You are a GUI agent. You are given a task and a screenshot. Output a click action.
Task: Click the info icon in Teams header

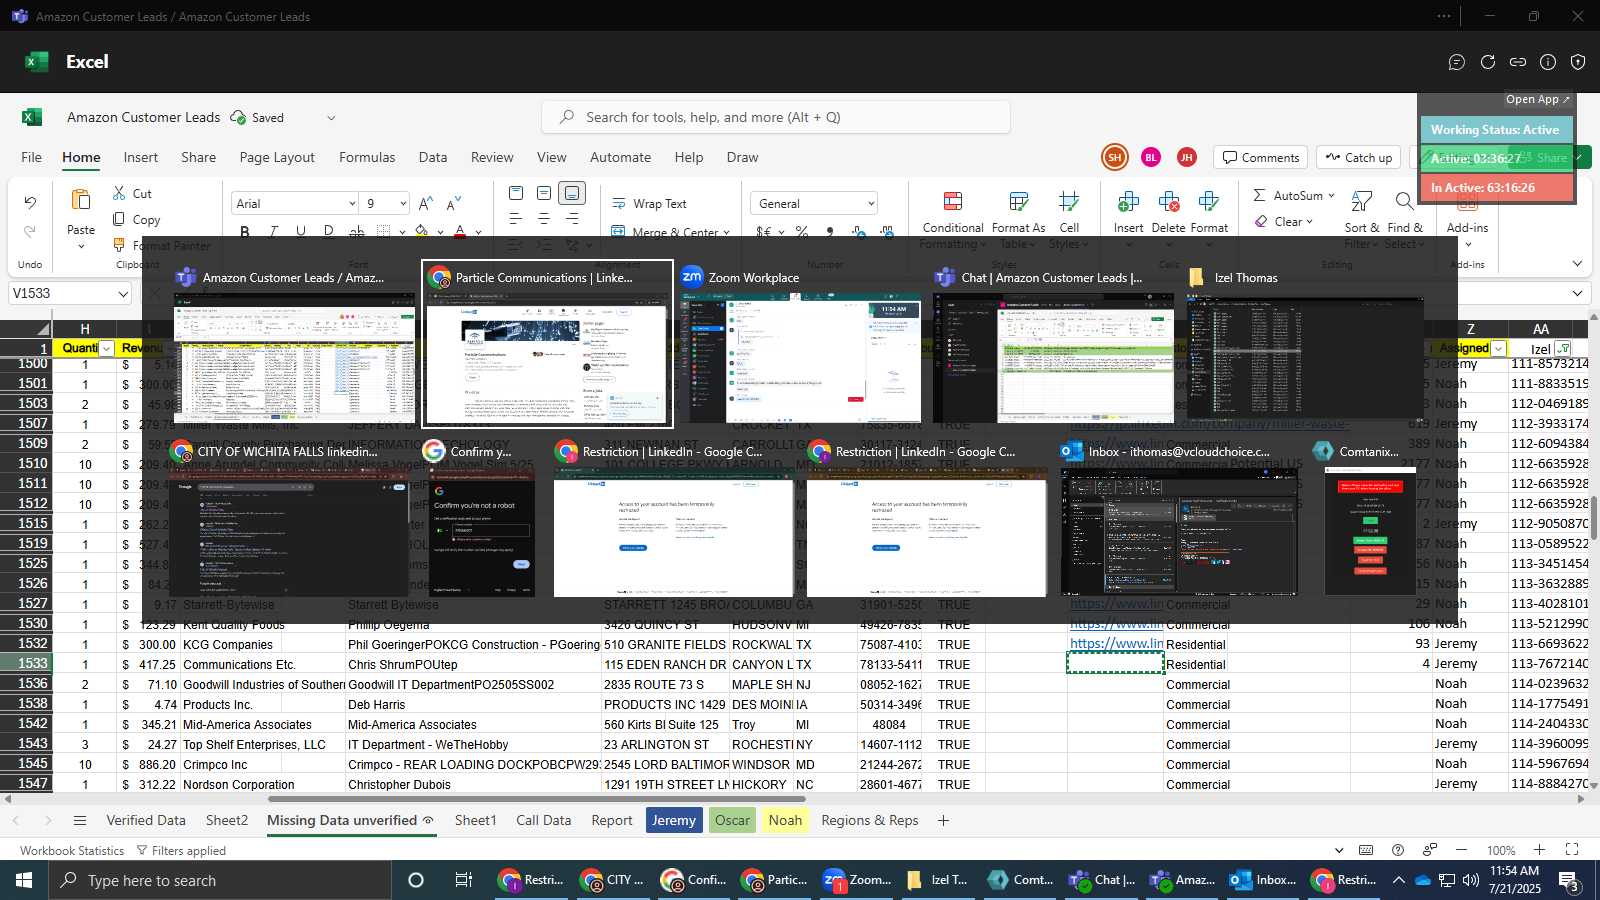pyautogui.click(x=1548, y=62)
